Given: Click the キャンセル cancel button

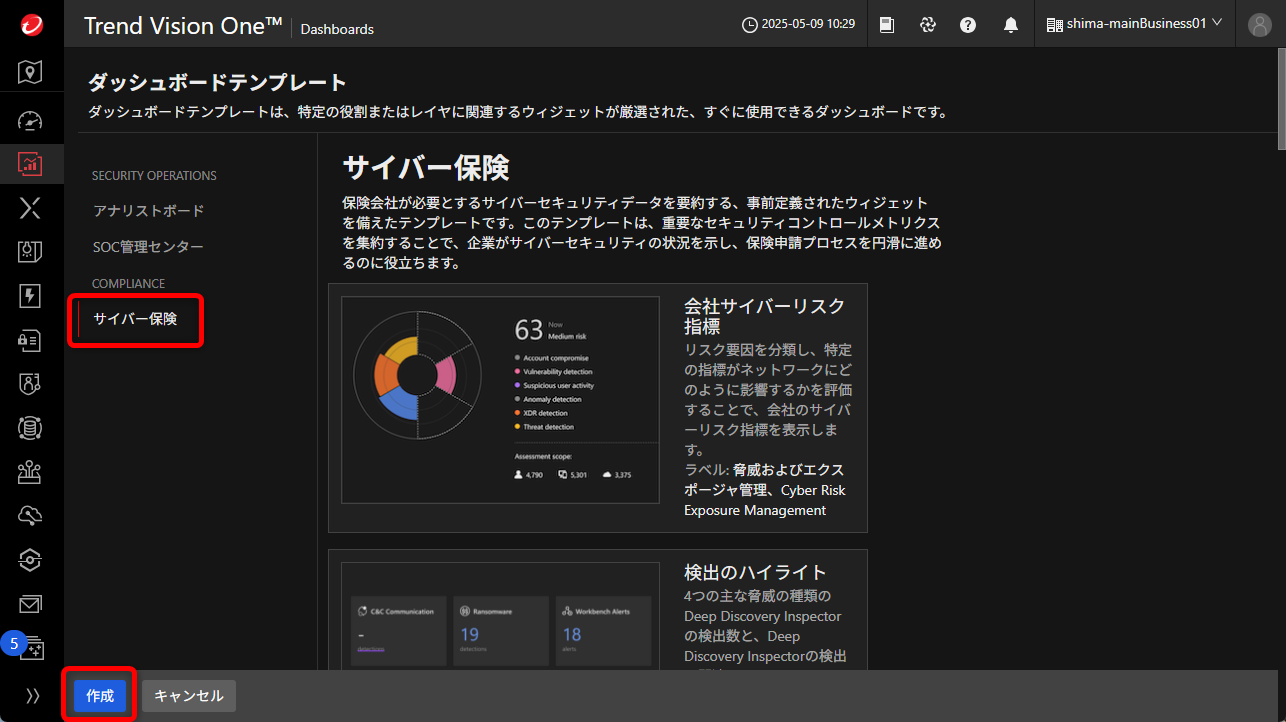Looking at the screenshot, I should (189, 696).
